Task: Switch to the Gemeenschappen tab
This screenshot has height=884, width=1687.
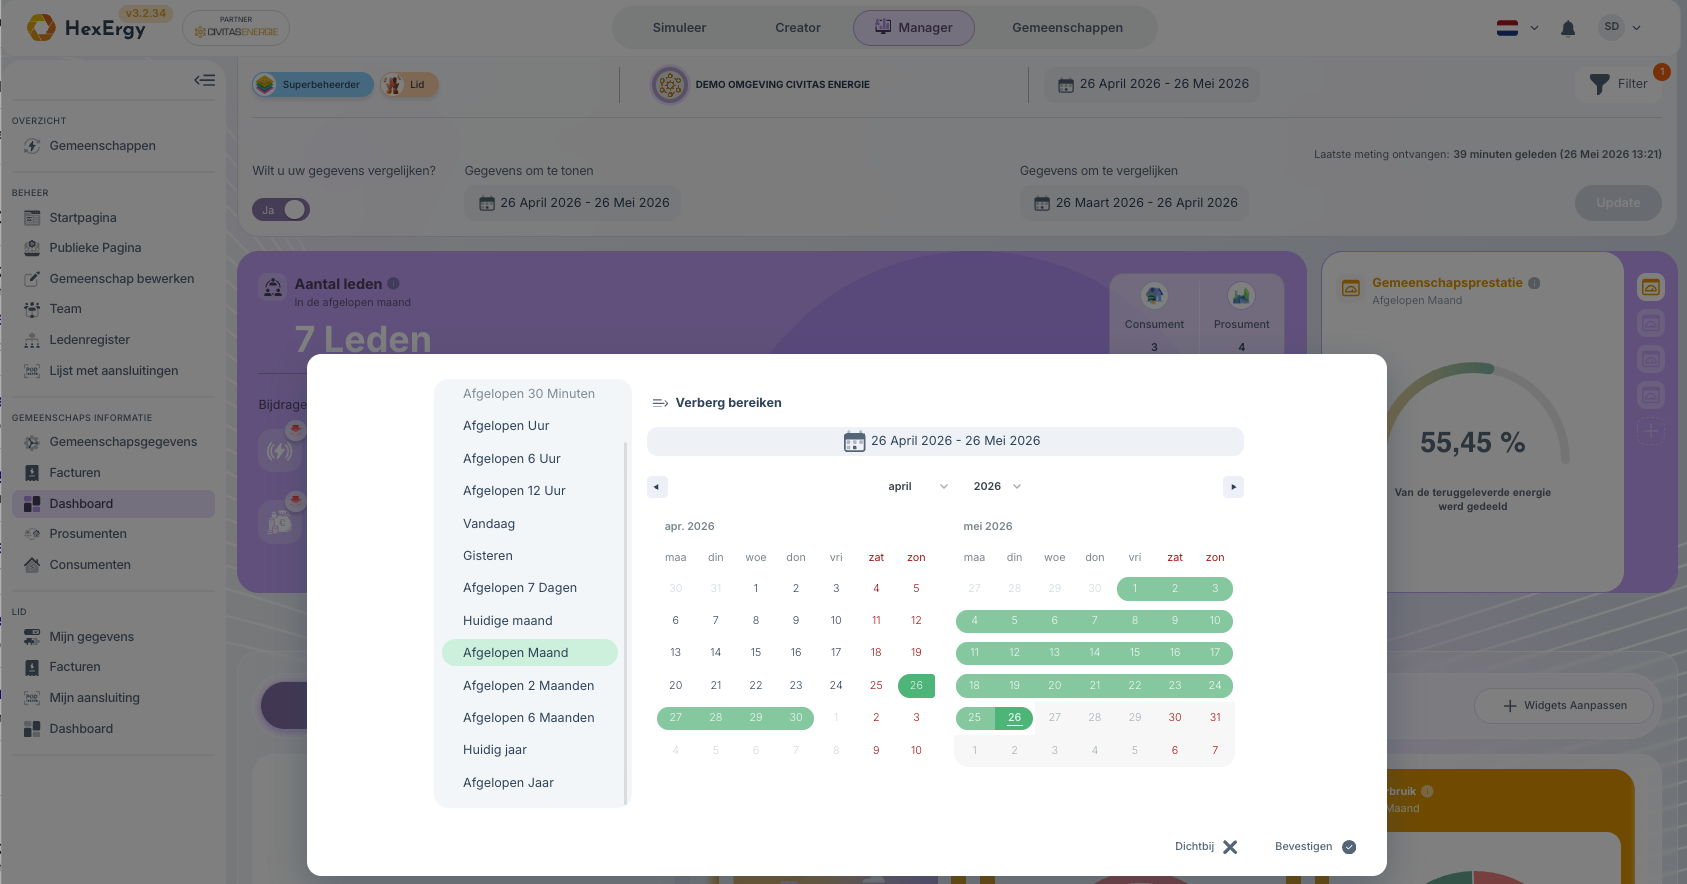Action: 1067,28
